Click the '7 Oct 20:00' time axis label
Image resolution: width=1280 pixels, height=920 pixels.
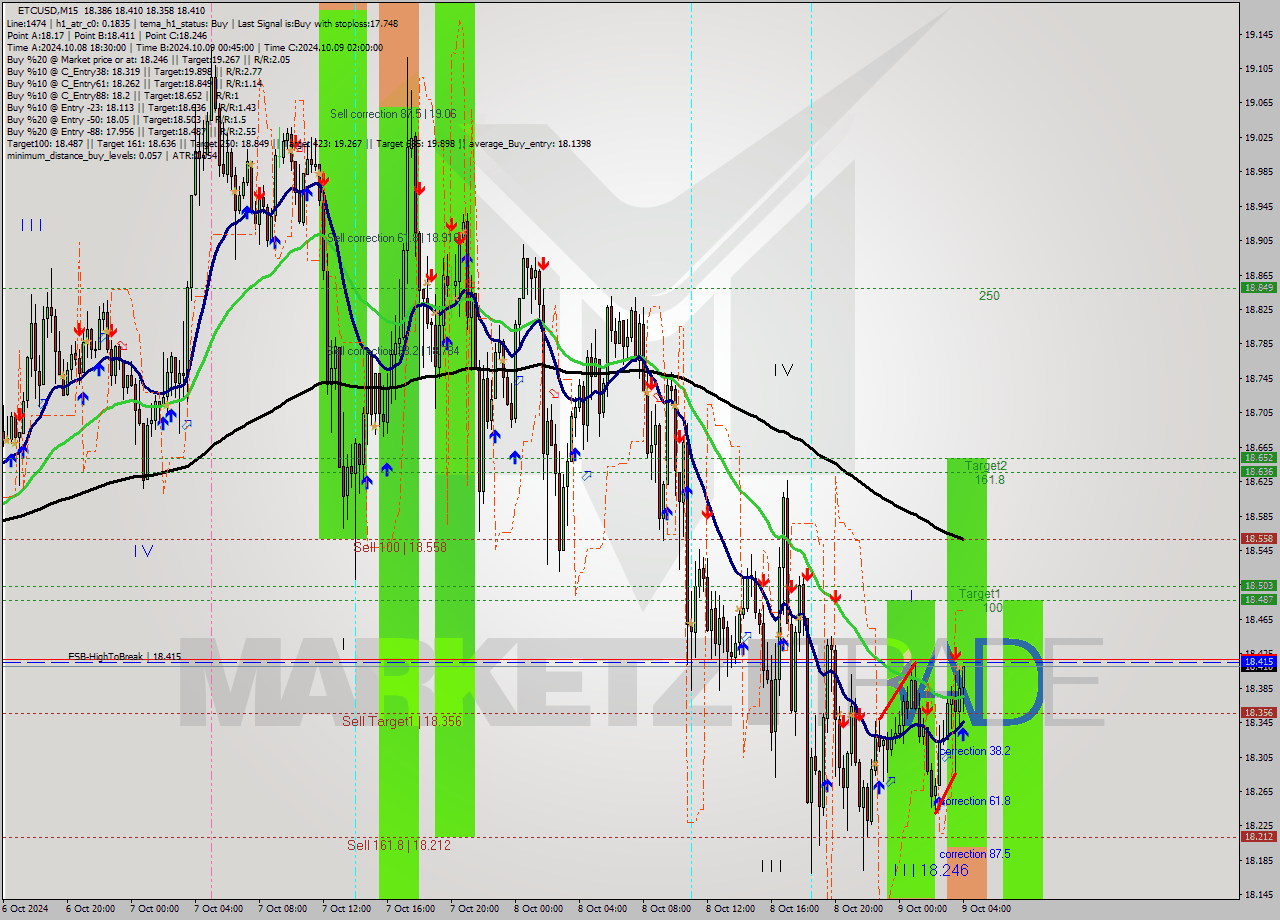(x=473, y=909)
